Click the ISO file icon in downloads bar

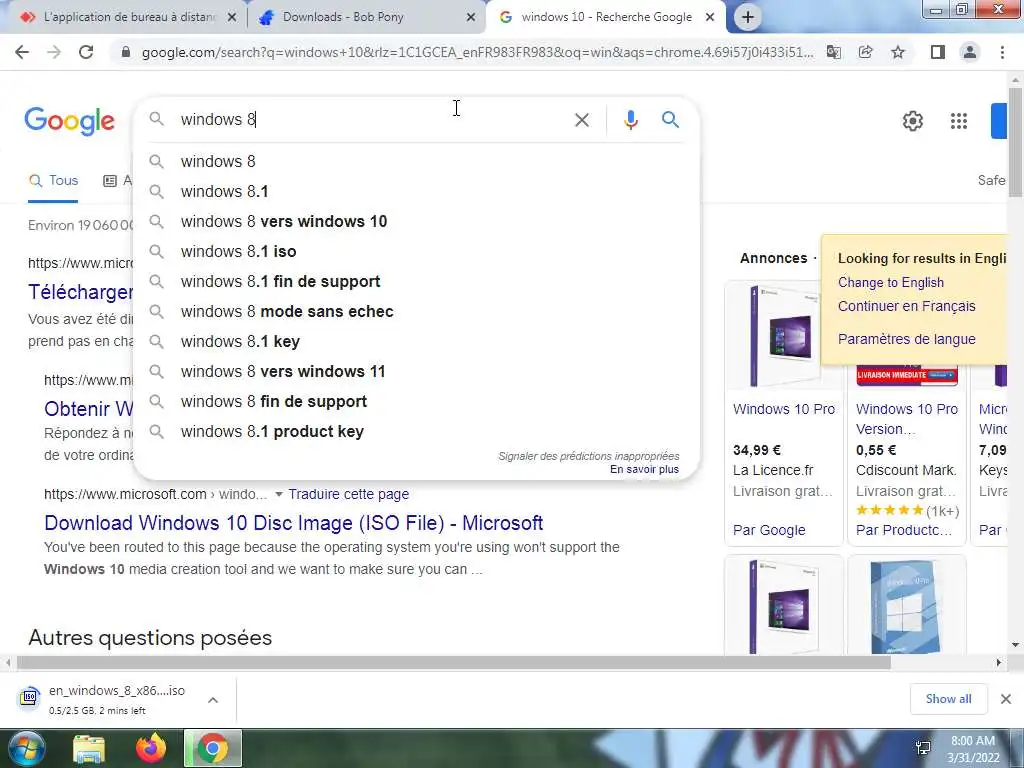tap(29, 698)
